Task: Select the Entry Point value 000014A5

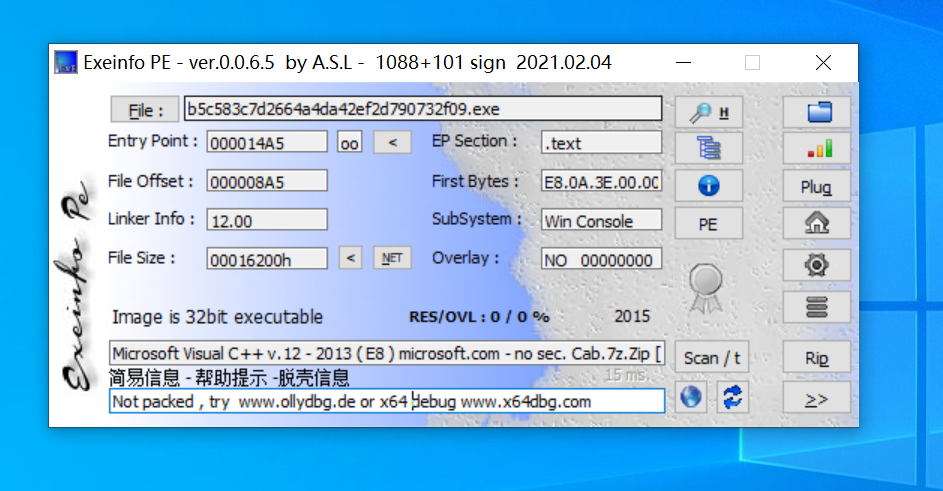Action: pyautogui.click(x=267, y=143)
